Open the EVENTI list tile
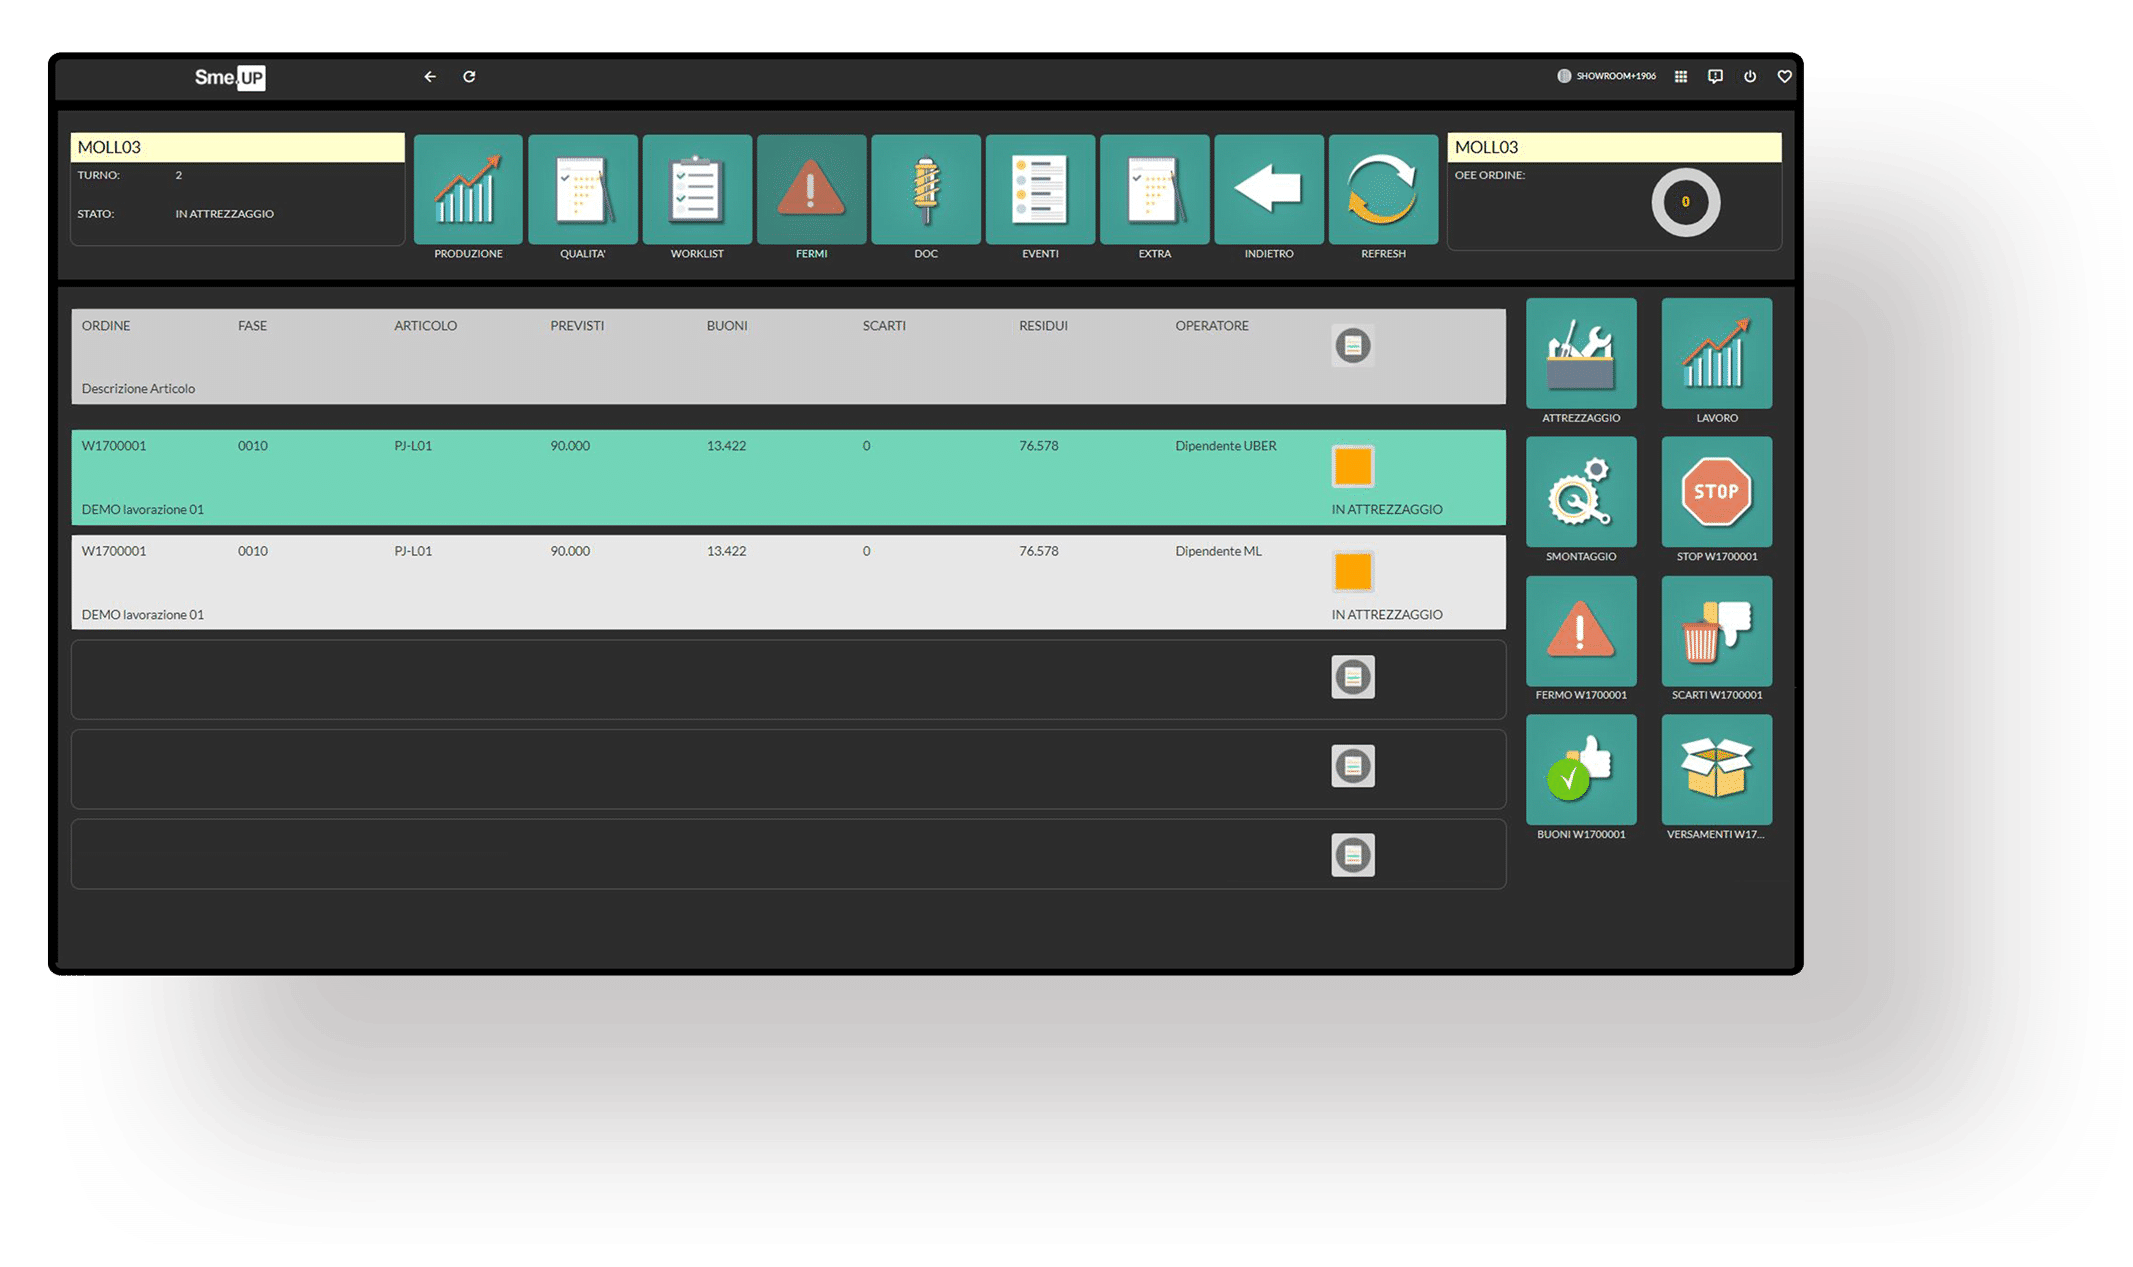This screenshot has width=2133, height=1267. (x=1040, y=190)
